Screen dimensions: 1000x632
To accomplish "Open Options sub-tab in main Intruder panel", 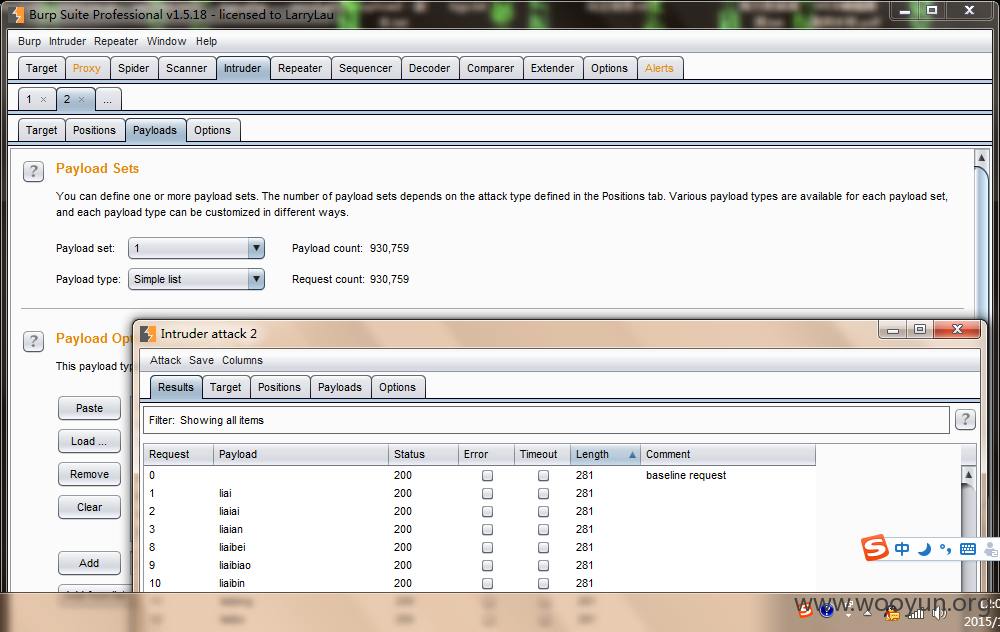I will click(x=212, y=130).
